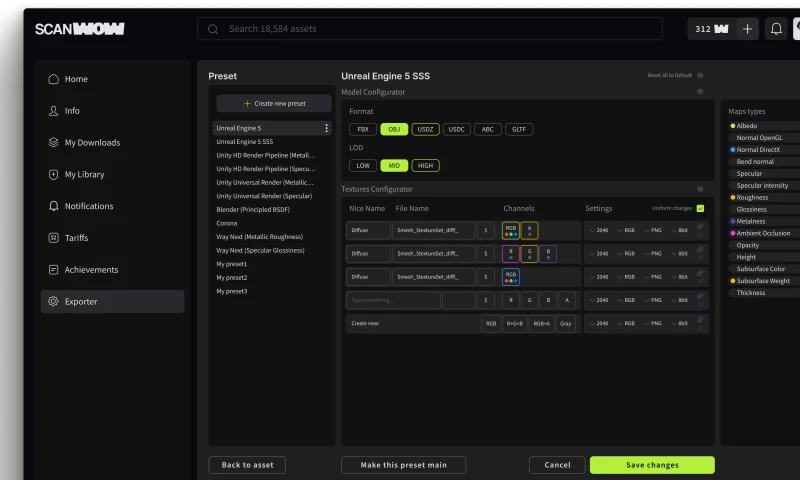Screen dimensions: 800x480
Task: Toggle the HIGH level of detail
Action: point(425,166)
